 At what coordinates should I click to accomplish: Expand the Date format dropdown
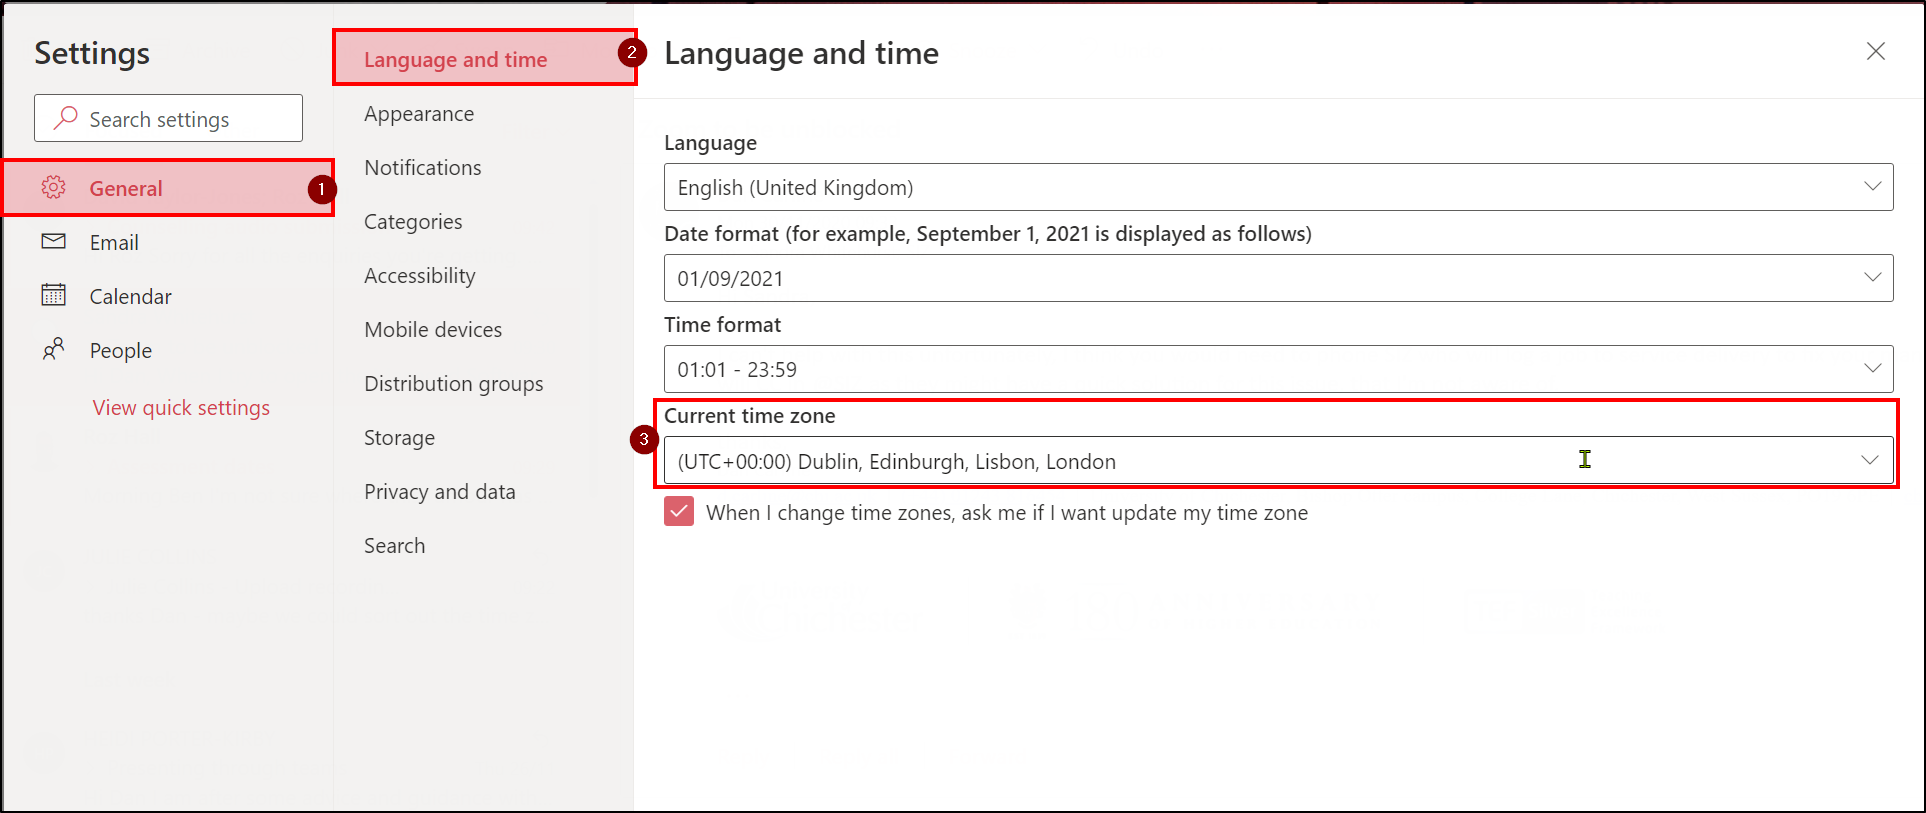coord(1278,278)
